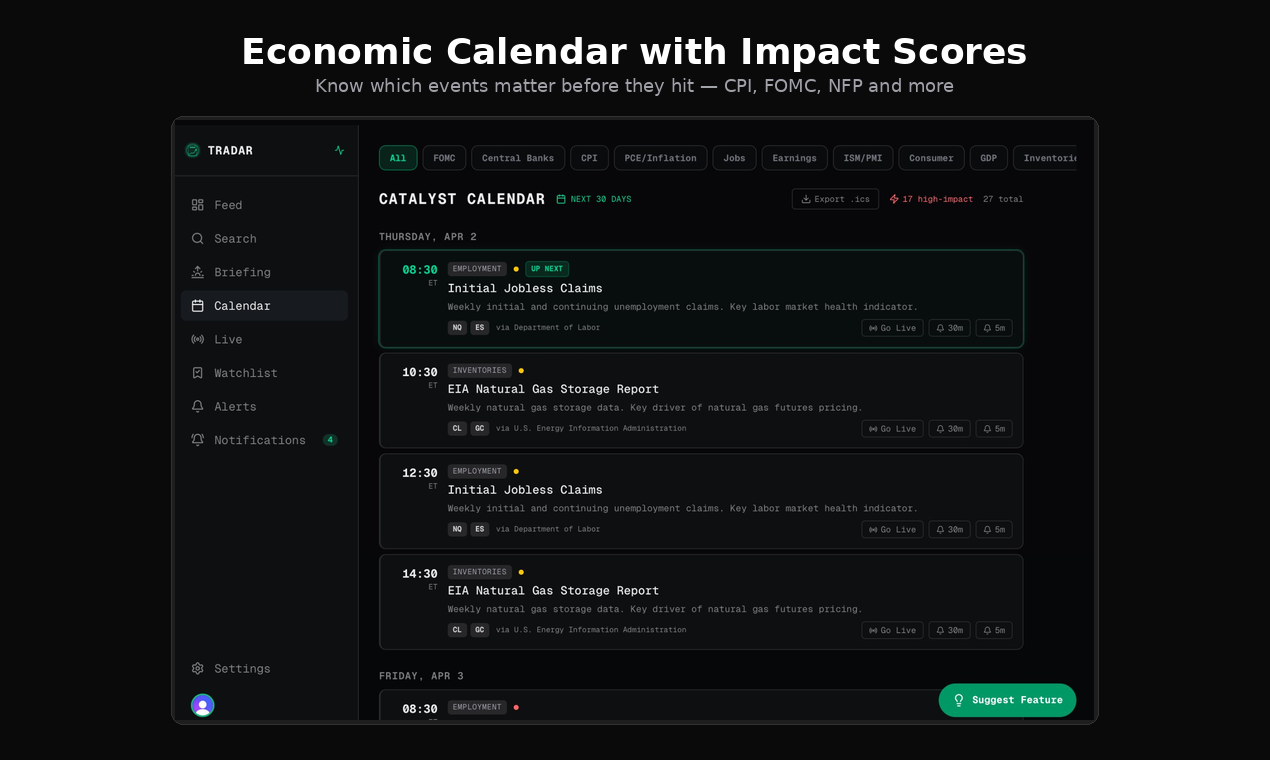Set 5m alert for 10:30 EIA report
The width and height of the screenshot is (1270, 760).
(x=994, y=429)
